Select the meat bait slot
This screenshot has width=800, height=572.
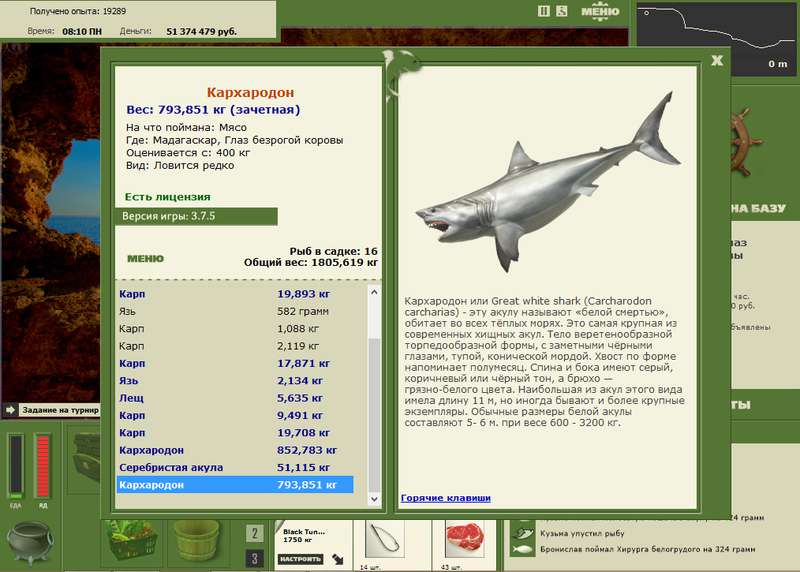[464, 539]
